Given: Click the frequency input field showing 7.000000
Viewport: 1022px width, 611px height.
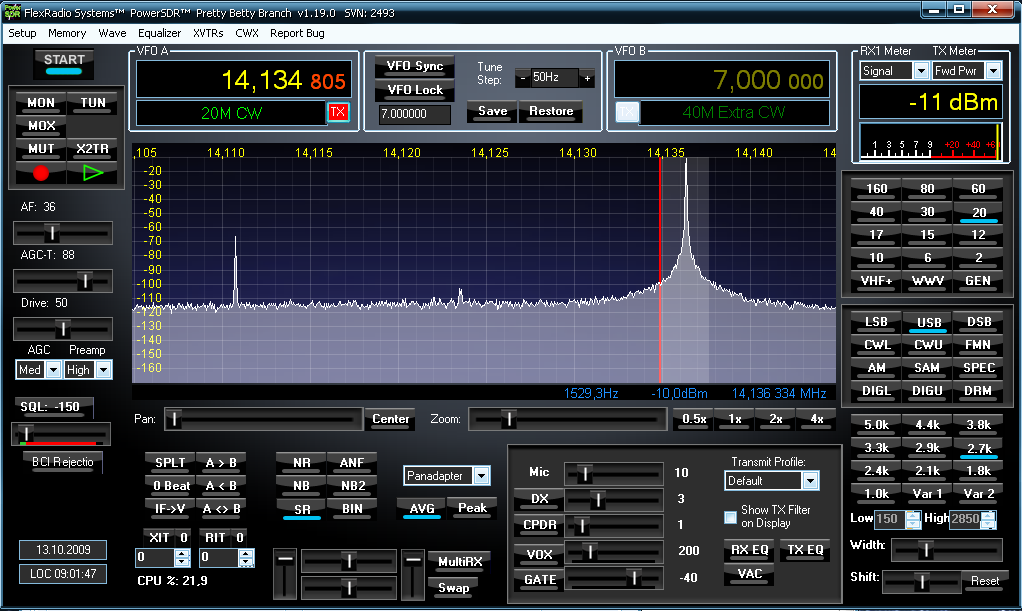Looking at the screenshot, I should coord(414,115).
